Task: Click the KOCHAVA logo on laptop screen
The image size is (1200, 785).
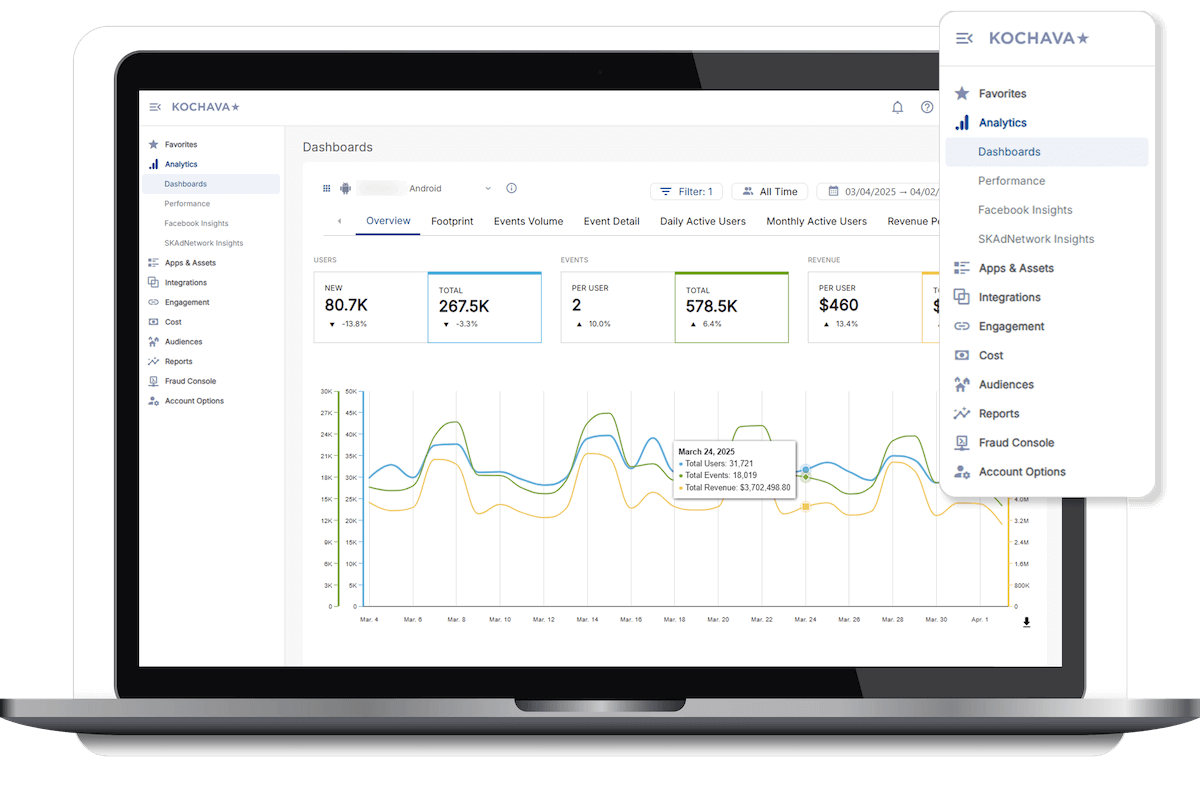Action: pyautogui.click(x=205, y=107)
